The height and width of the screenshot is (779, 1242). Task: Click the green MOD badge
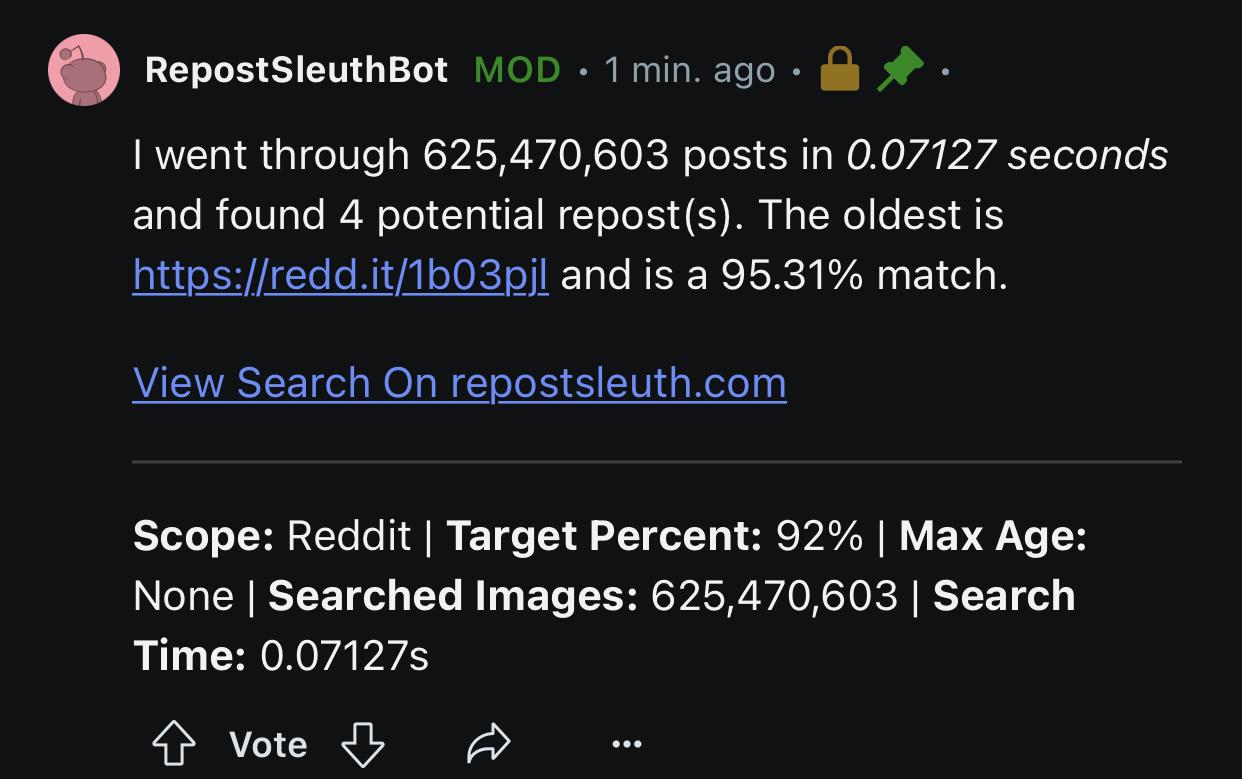click(x=517, y=70)
